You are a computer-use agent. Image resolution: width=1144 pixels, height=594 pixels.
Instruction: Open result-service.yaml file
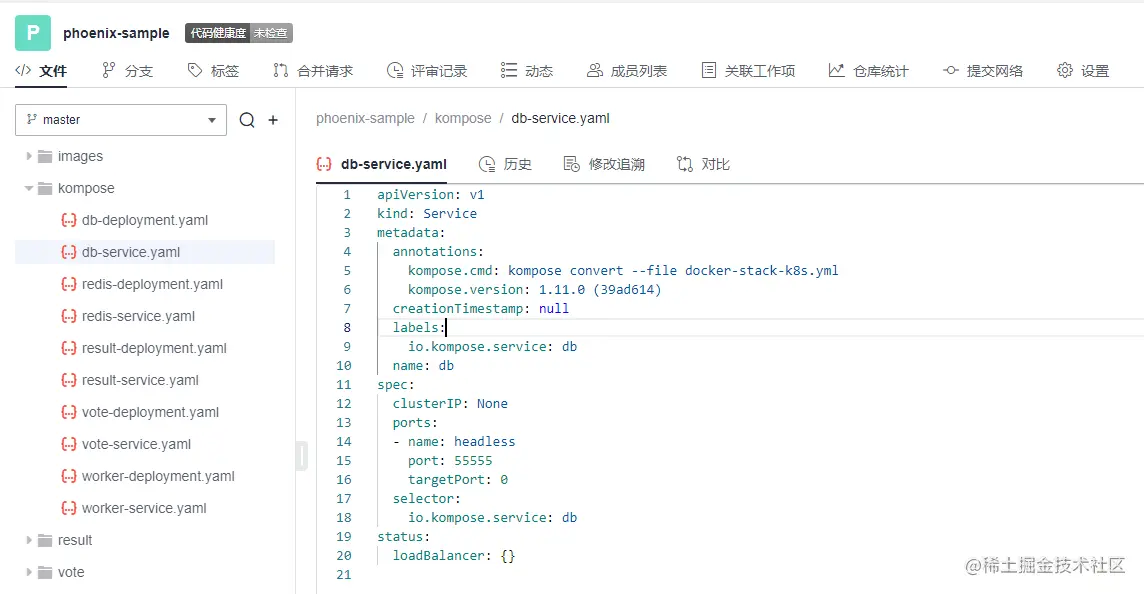tap(145, 380)
